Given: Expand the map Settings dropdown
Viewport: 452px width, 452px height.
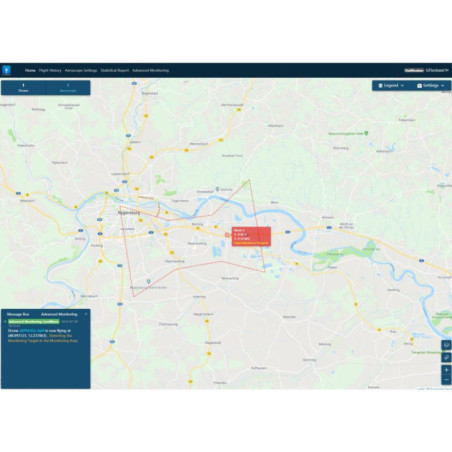Looking at the screenshot, I should click(x=431, y=86).
